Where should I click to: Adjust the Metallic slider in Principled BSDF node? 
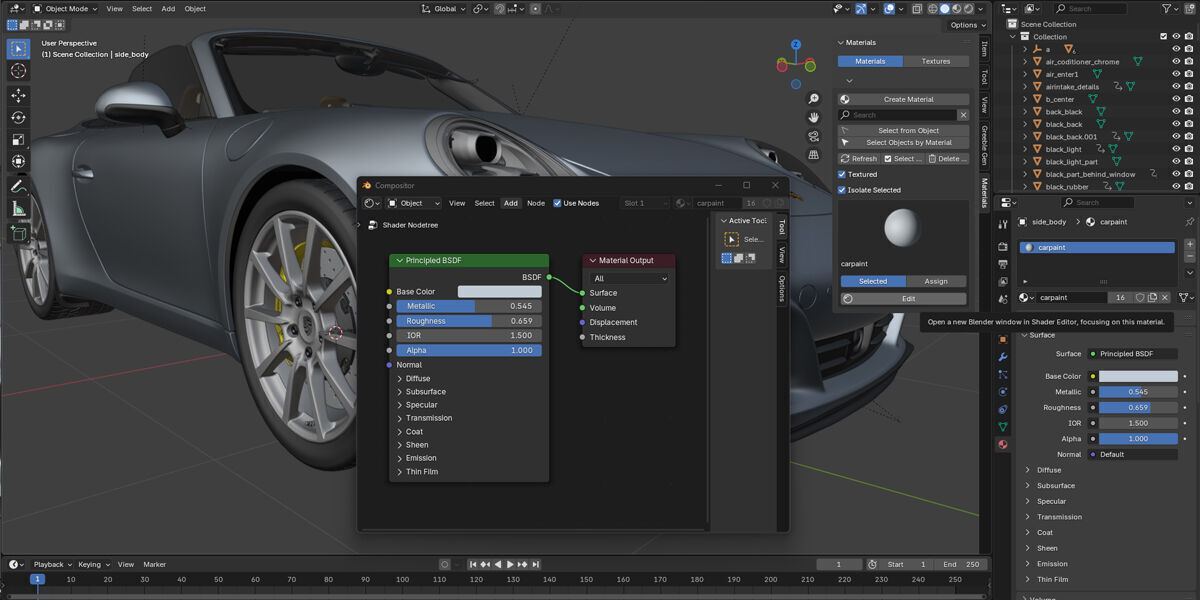469,306
